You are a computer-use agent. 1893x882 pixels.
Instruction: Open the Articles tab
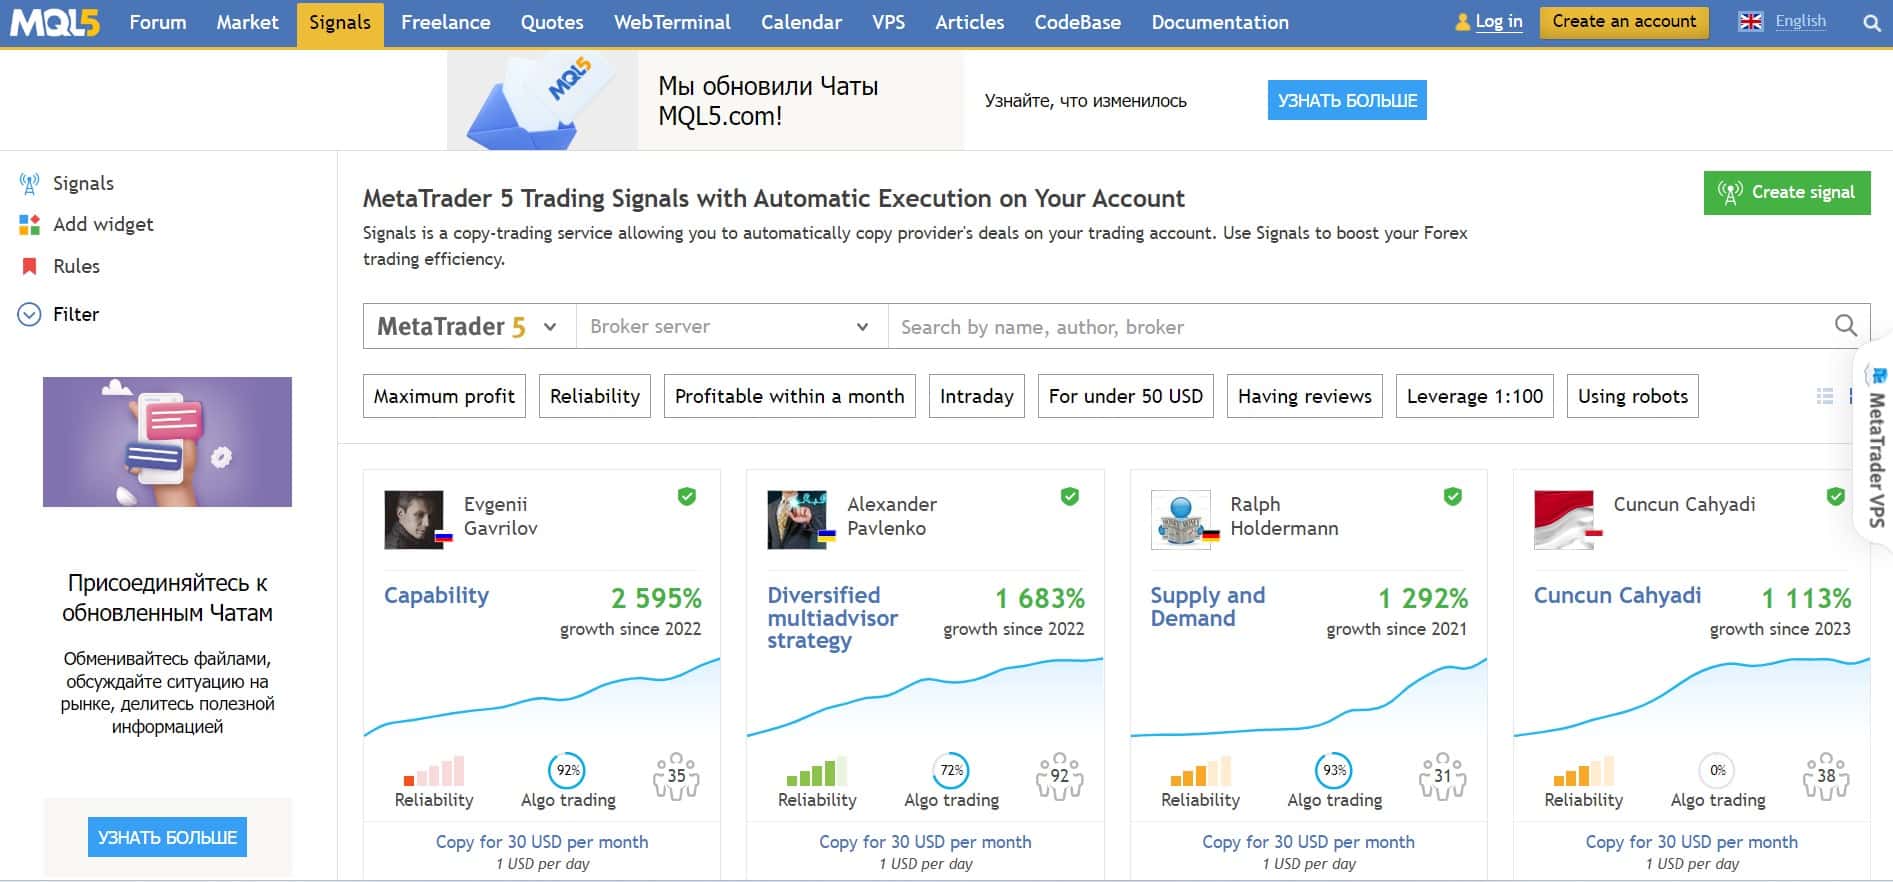(x=969, y=22)
